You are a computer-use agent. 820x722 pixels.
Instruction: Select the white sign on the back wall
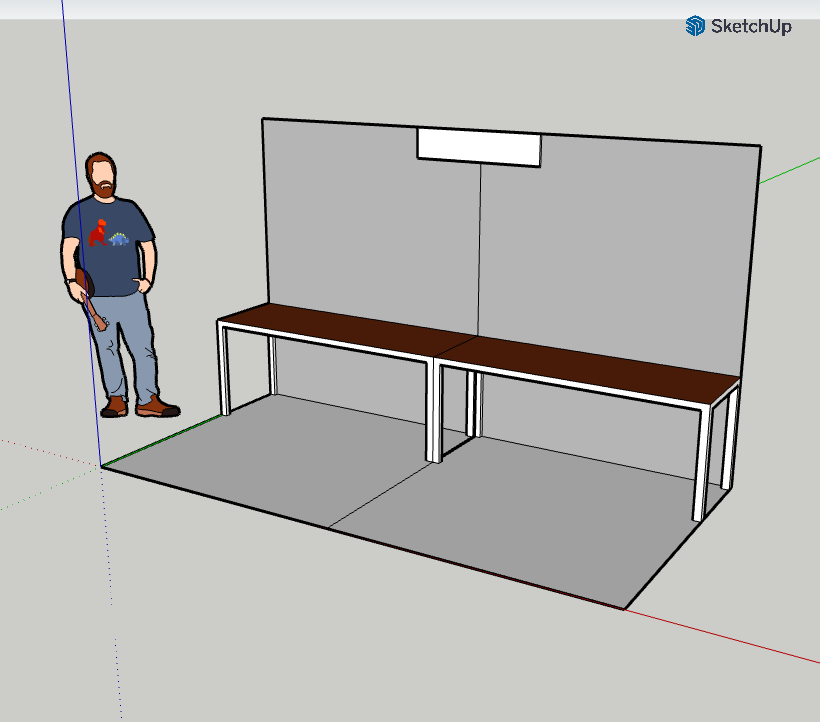(x=478, y=147)
